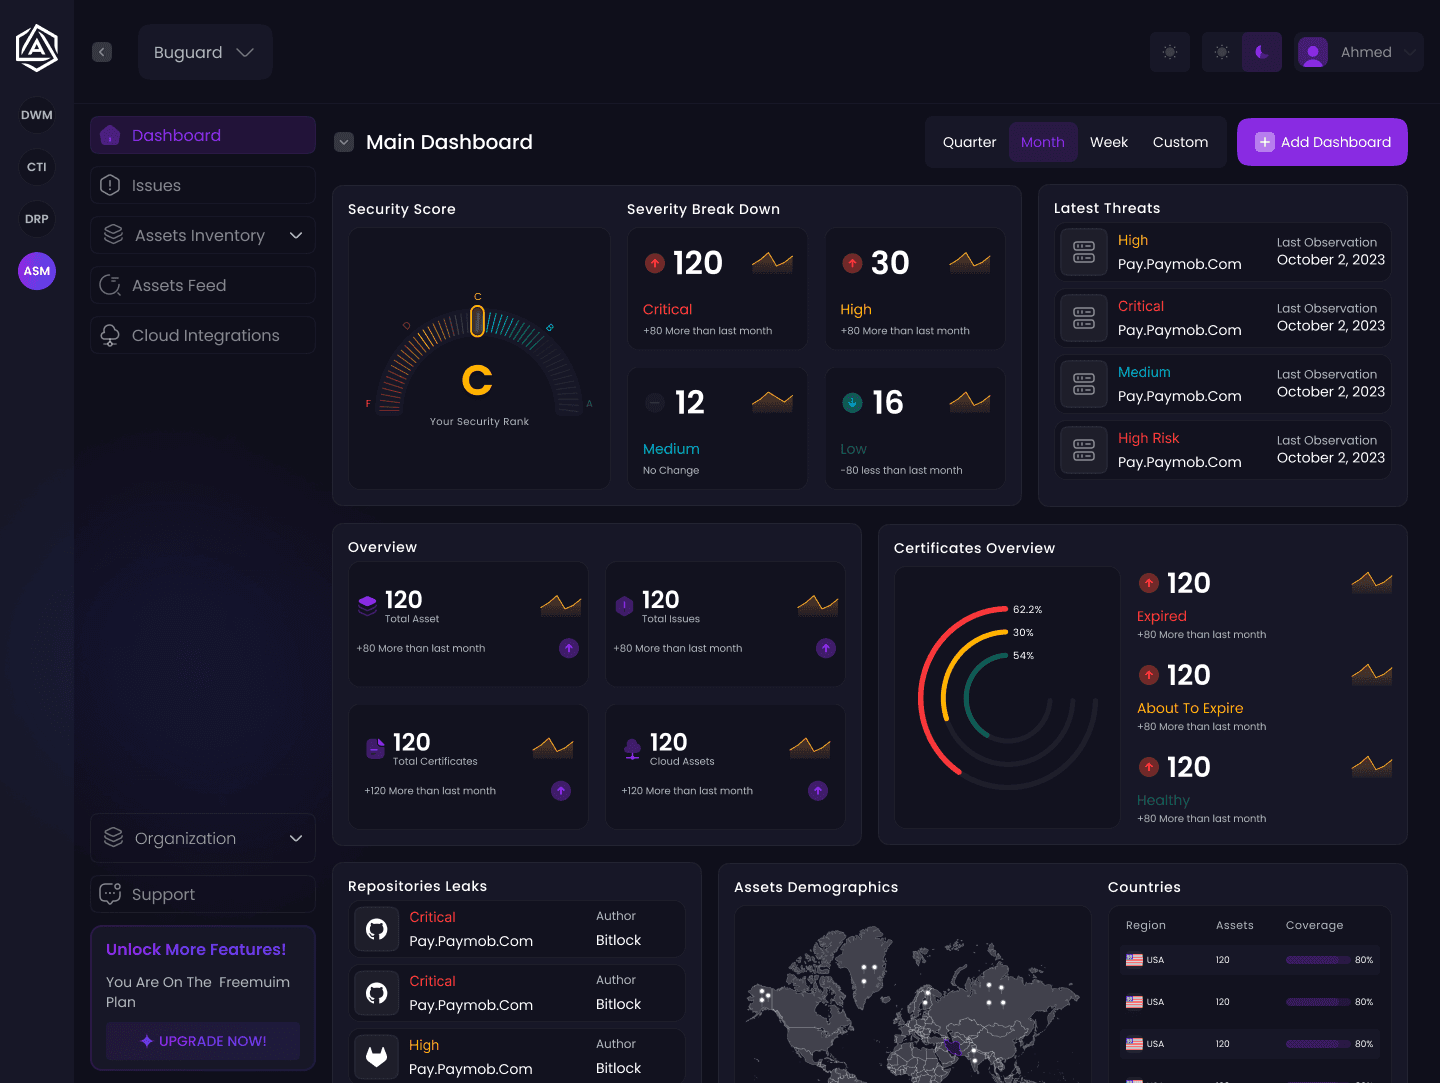Viewport: 1440px width, 1083px height.
Task: Select the CTI module icon
Action: (36, 167)
